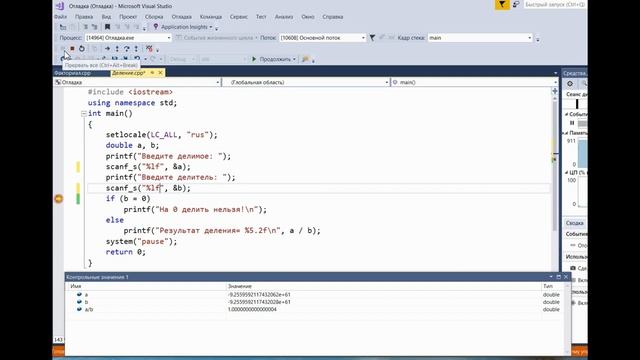Screen dimensions: 640x360
Task: Click the Step Out icon
Action: [136, 49]
